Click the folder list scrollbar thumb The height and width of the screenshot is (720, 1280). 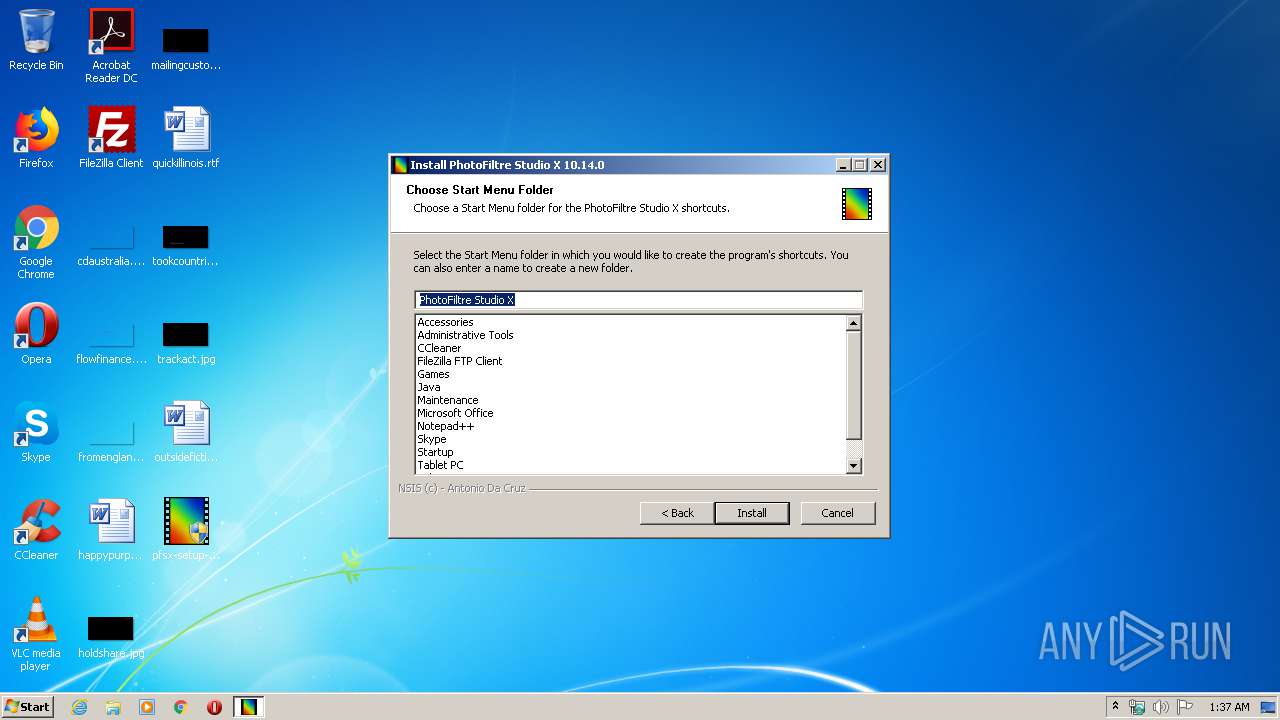click(853, 385)
